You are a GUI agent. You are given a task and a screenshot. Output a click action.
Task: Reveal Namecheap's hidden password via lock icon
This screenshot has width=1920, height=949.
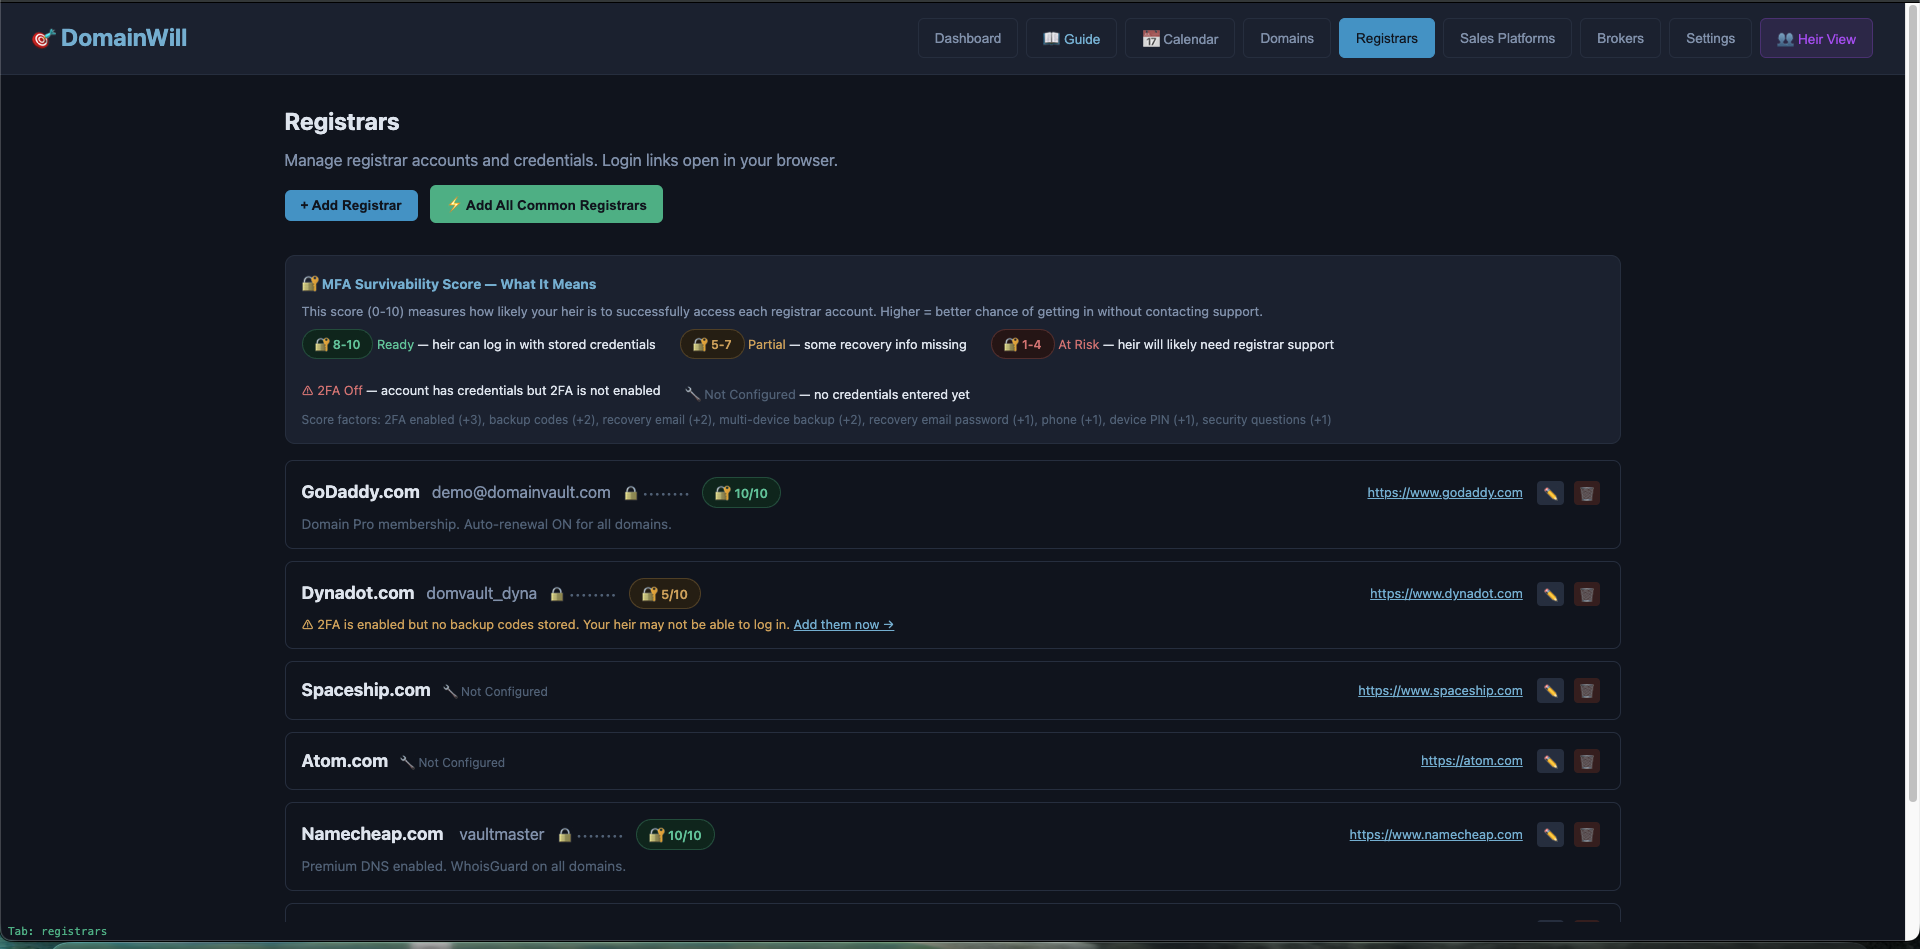coord(564,835)
